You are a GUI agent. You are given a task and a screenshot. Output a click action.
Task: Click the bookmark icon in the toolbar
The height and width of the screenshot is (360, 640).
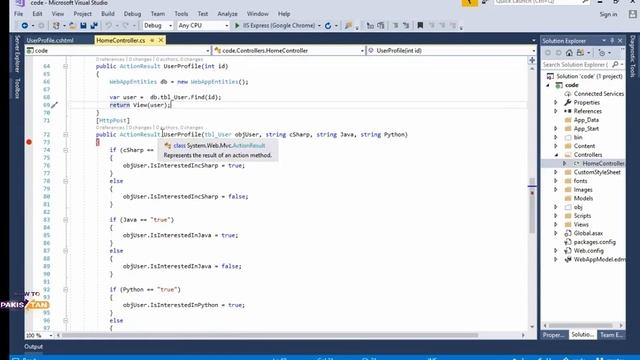point(420,26)
